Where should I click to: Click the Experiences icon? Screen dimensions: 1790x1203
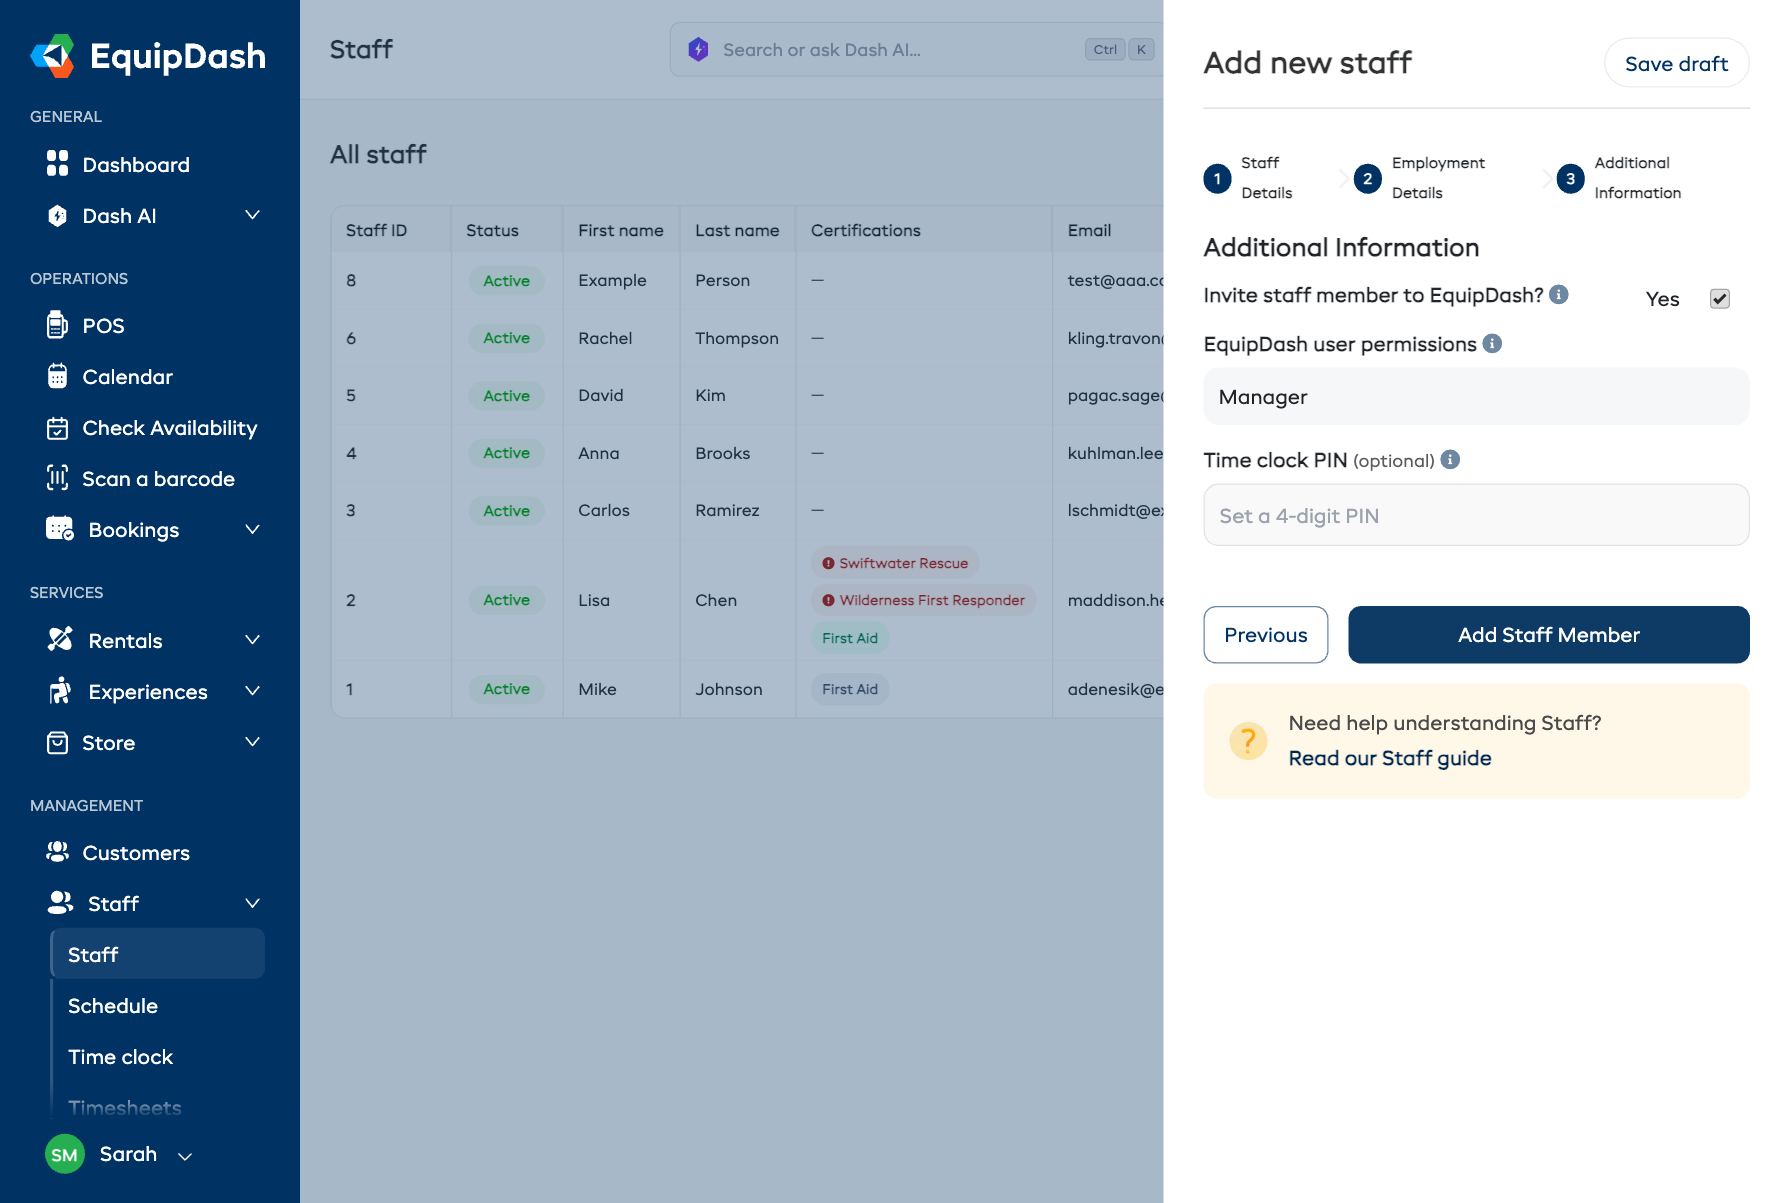60,691
